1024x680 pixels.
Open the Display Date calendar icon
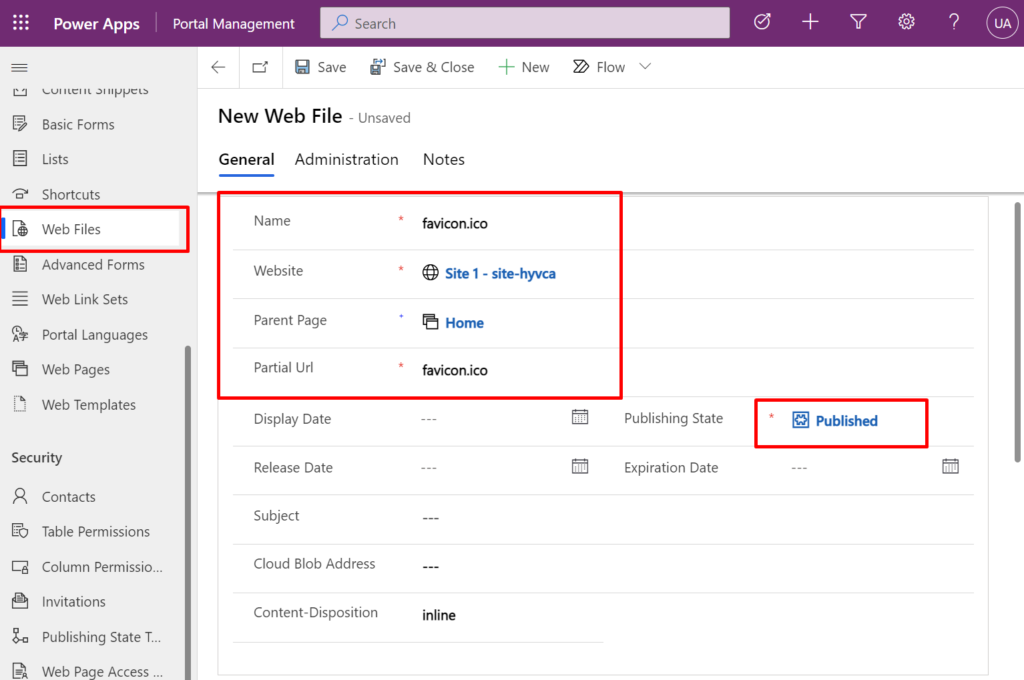tap(580, 417)
